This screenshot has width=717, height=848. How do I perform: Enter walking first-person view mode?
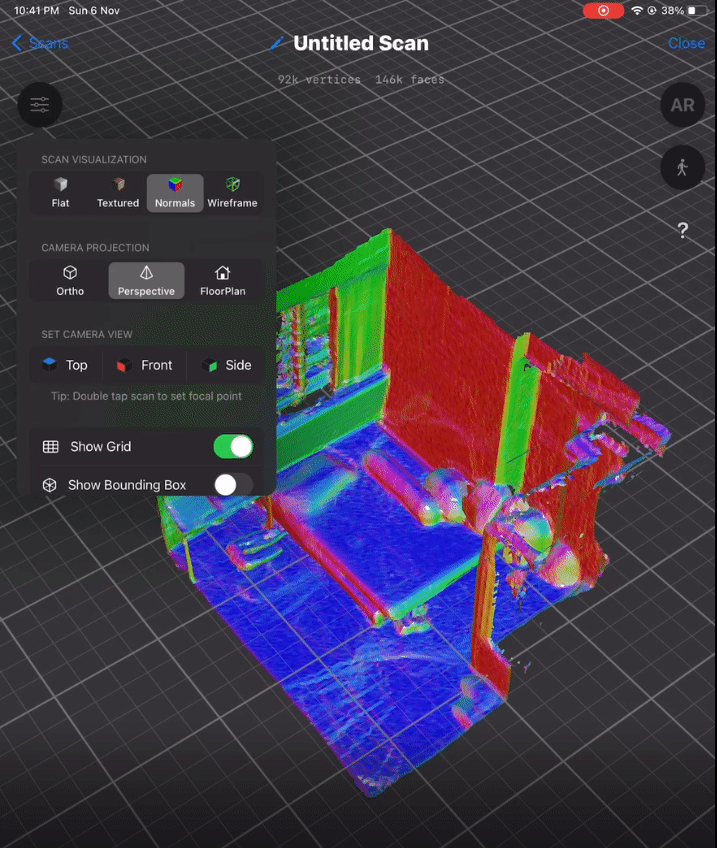(x=682, y=167)
